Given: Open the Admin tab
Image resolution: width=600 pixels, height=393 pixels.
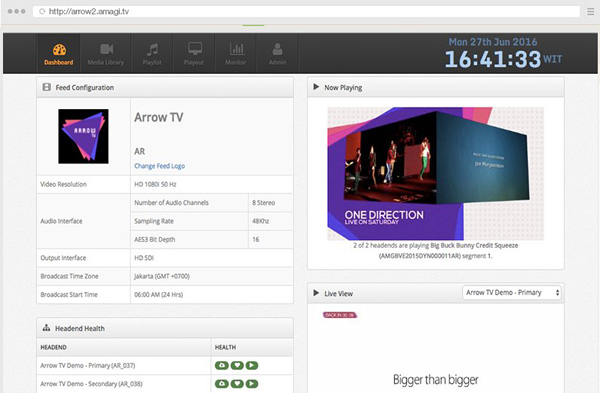Looking at the screenshot, I should click(277, 54).
